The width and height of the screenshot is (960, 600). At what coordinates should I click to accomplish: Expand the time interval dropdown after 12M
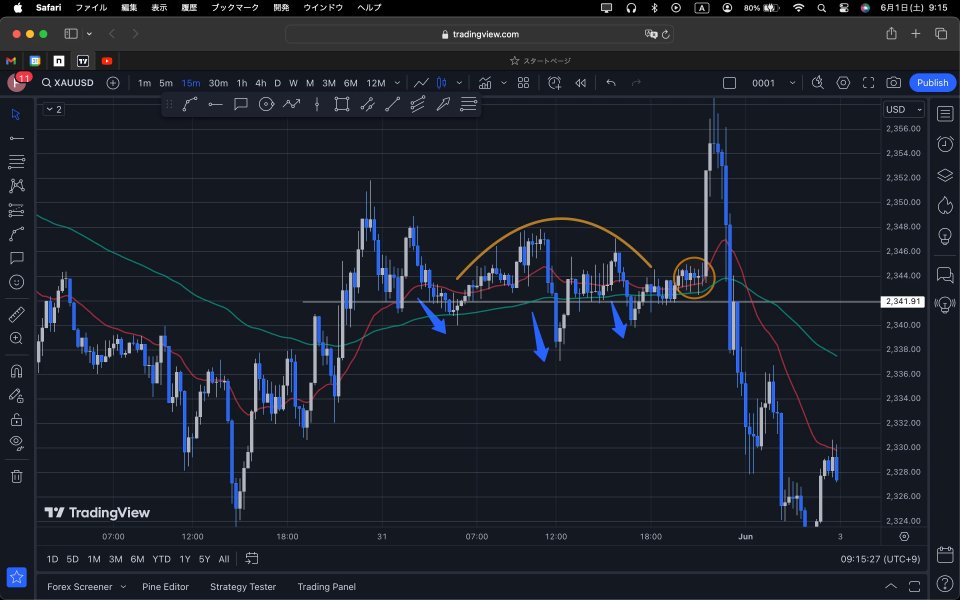(398, 83)
